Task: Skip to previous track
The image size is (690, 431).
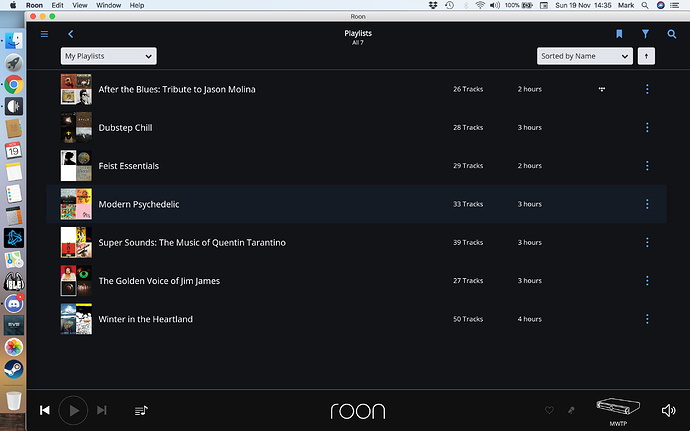Action: 44,410
